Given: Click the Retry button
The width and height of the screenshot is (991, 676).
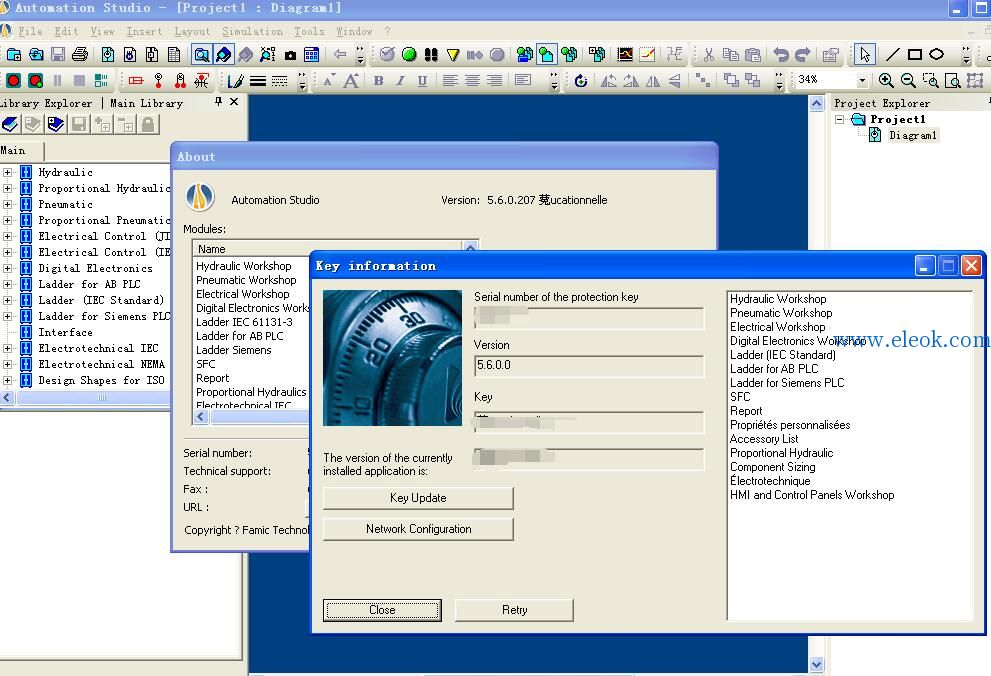Looking at the screenshot, I should click(x=514, y=610).
